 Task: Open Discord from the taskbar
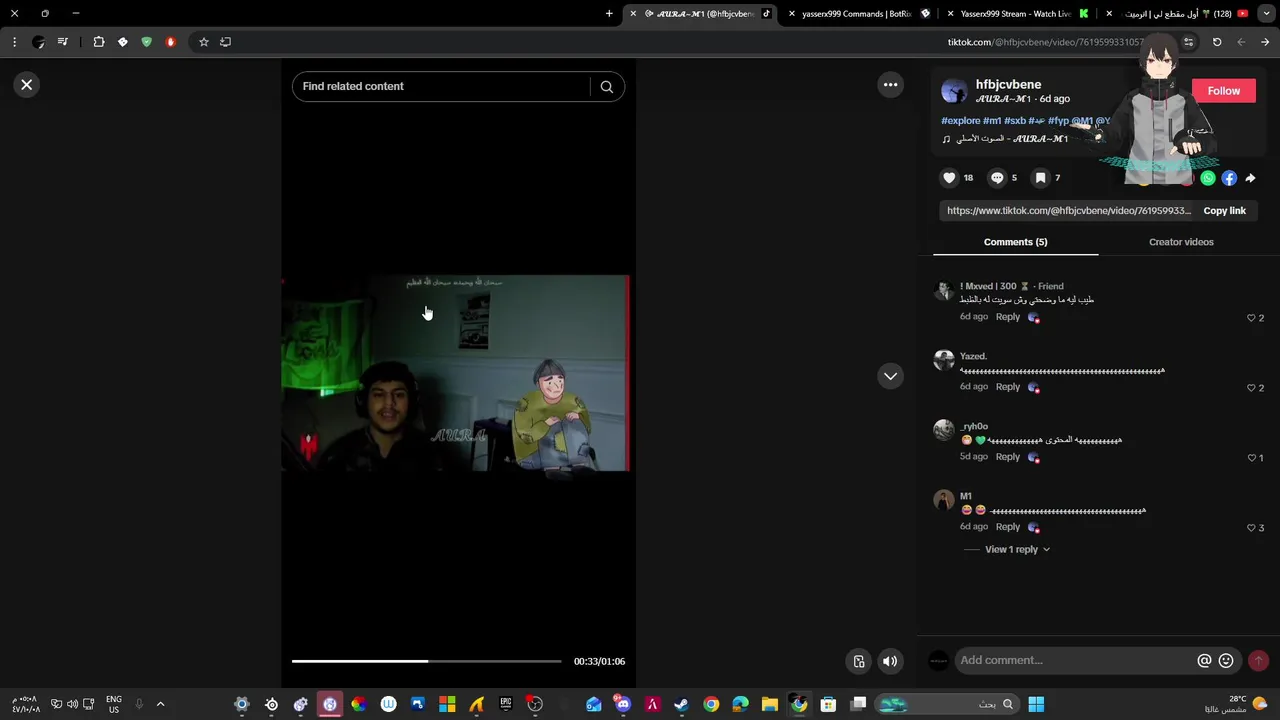point(623,704)
